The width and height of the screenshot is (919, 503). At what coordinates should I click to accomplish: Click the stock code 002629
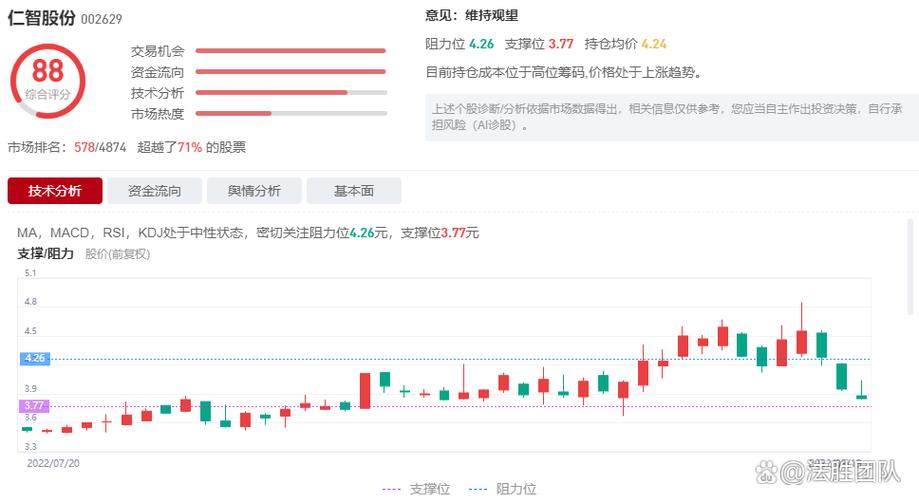point(103,19)
